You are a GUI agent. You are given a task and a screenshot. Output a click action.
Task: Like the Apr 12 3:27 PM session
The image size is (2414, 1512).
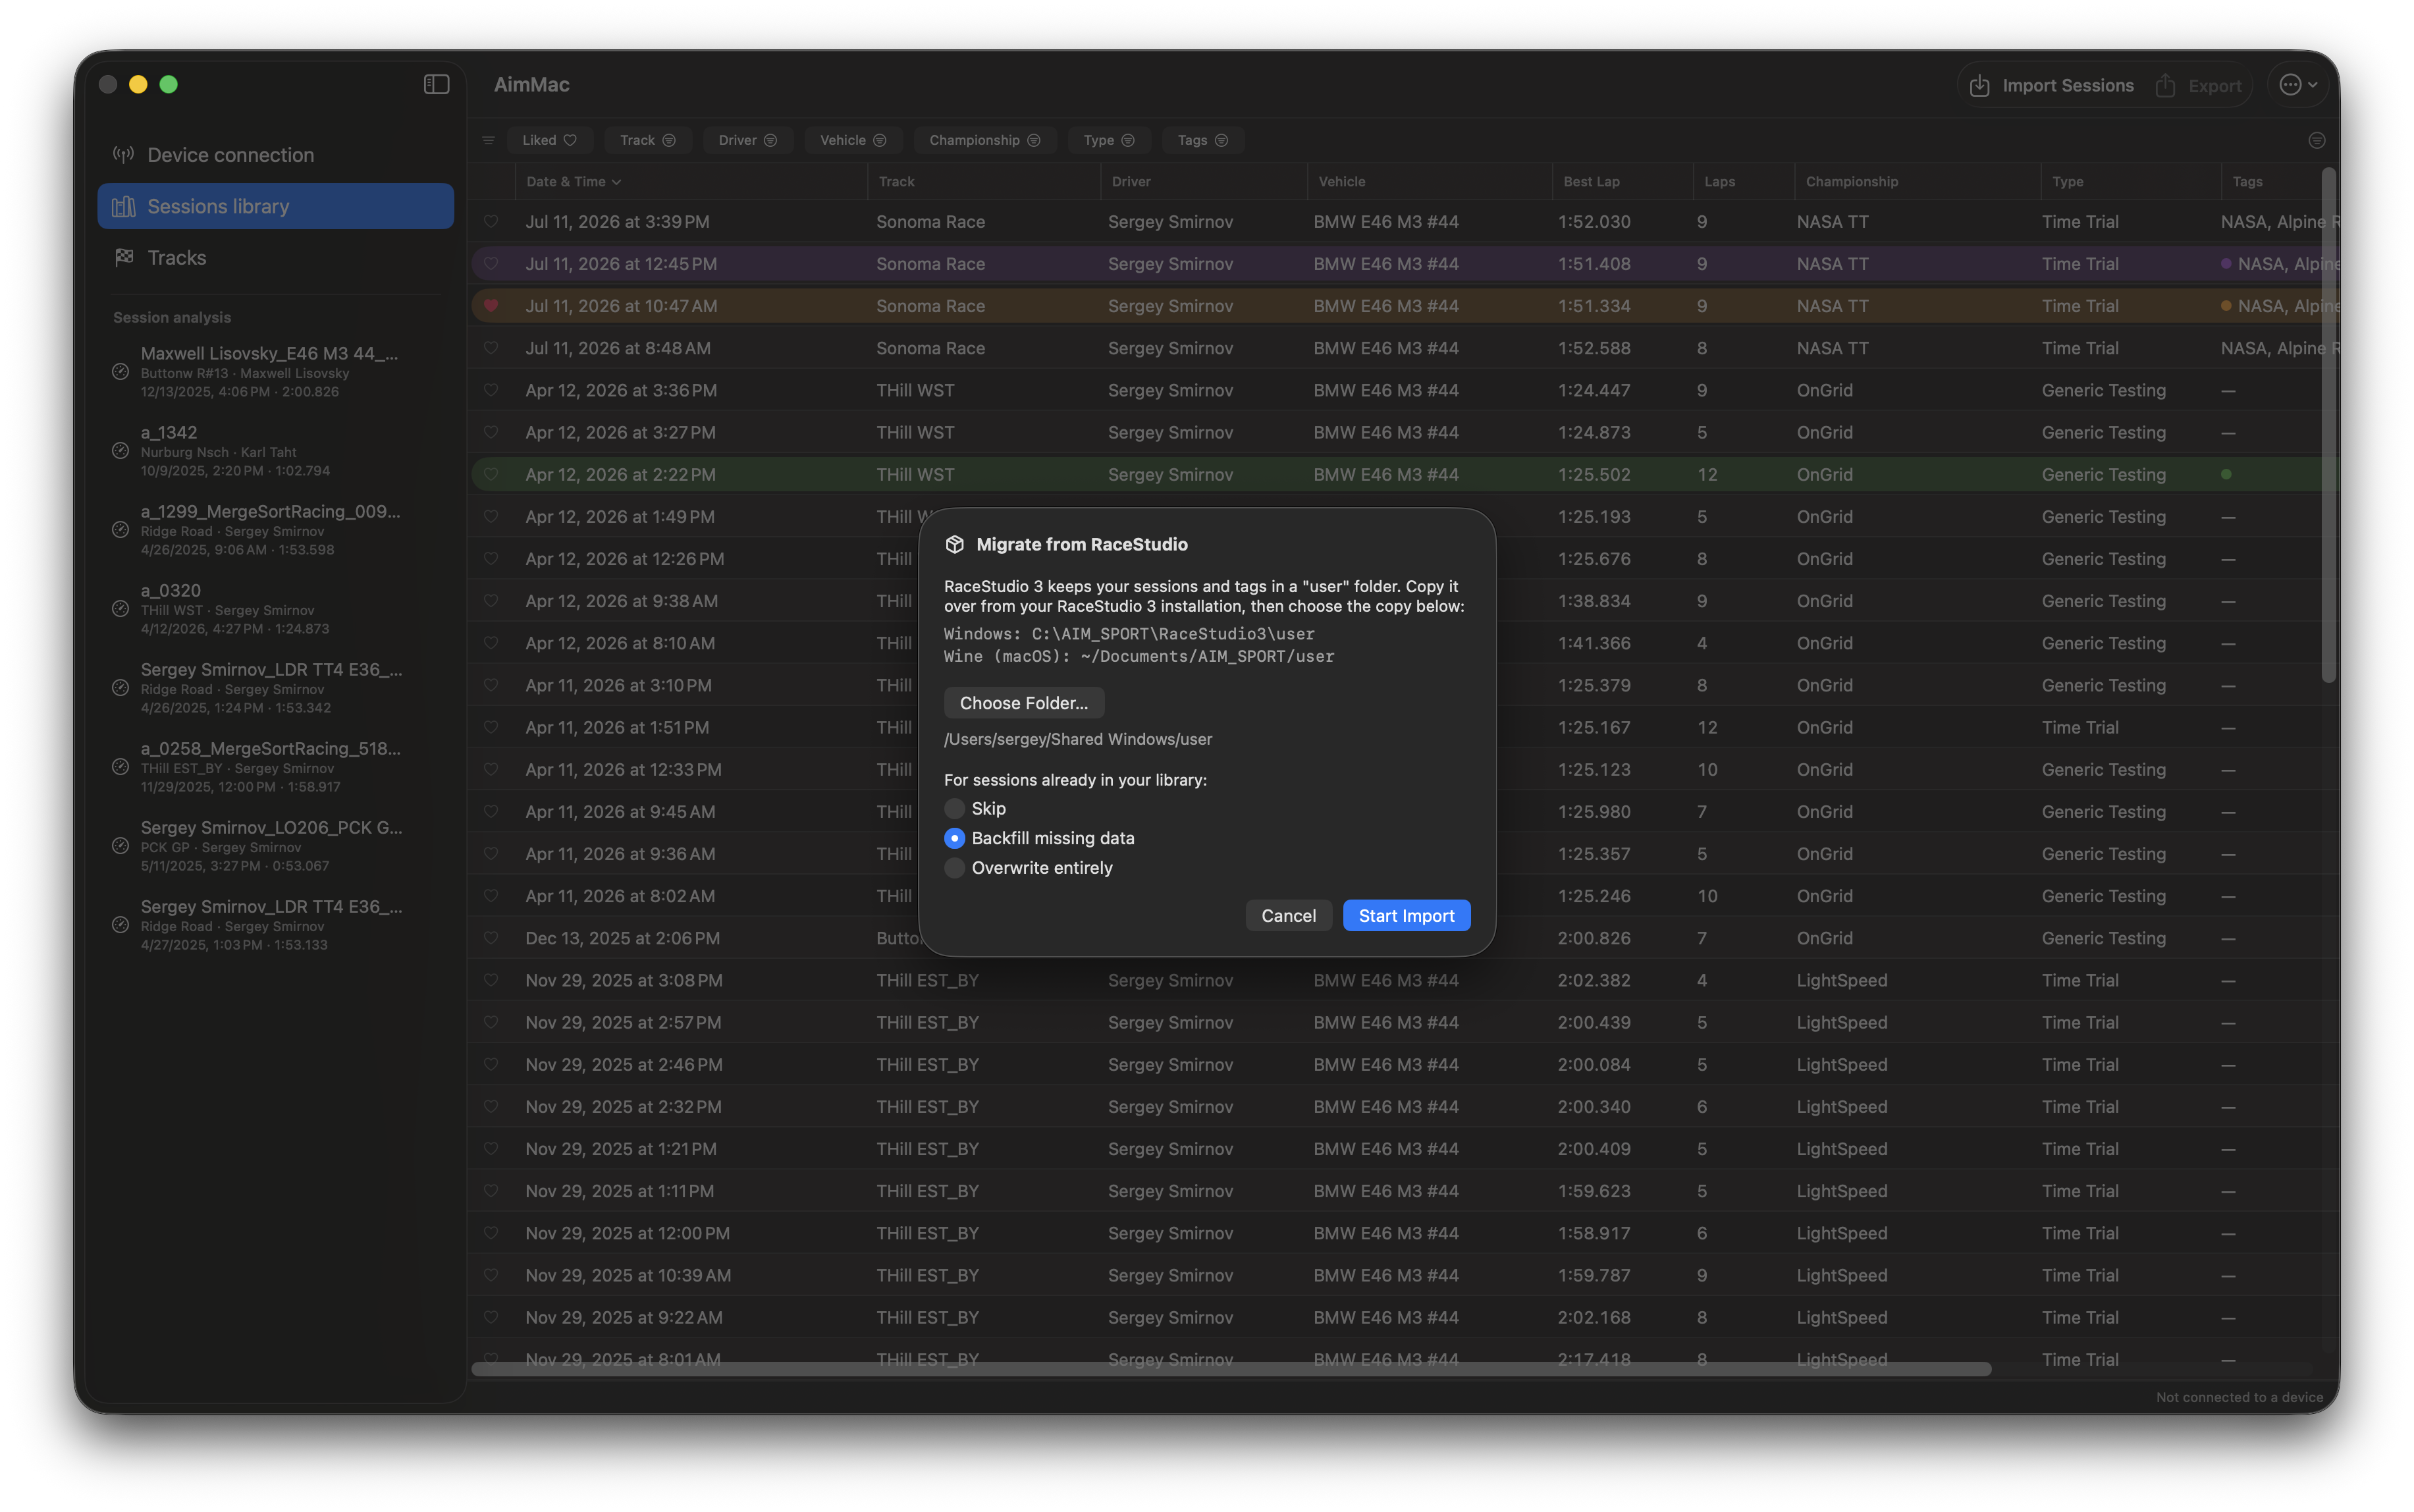pos(491,432)
